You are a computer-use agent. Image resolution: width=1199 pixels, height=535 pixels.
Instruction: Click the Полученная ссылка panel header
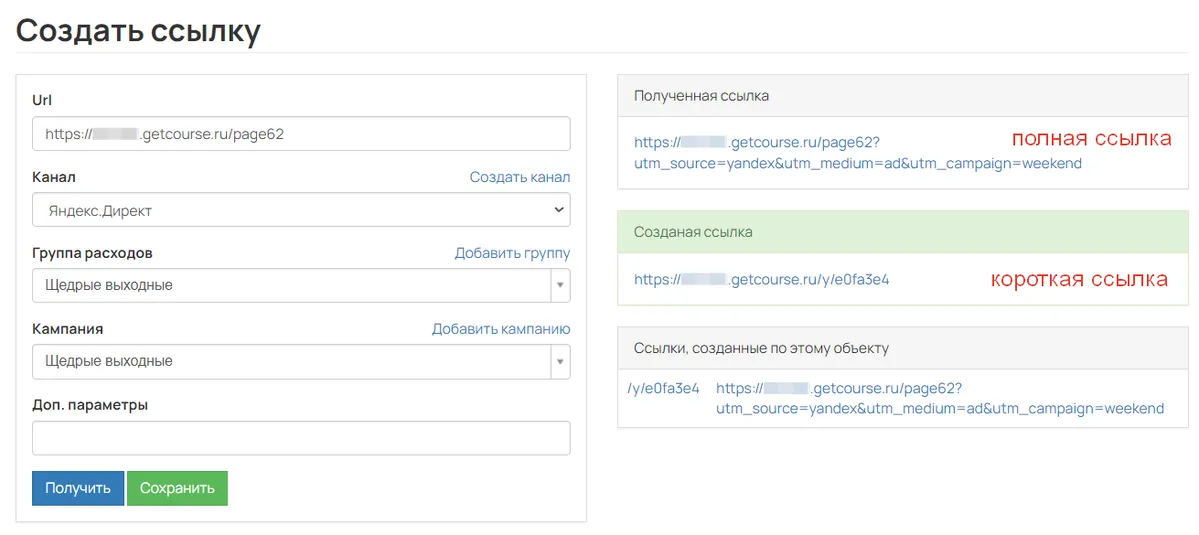pos(903,96)
